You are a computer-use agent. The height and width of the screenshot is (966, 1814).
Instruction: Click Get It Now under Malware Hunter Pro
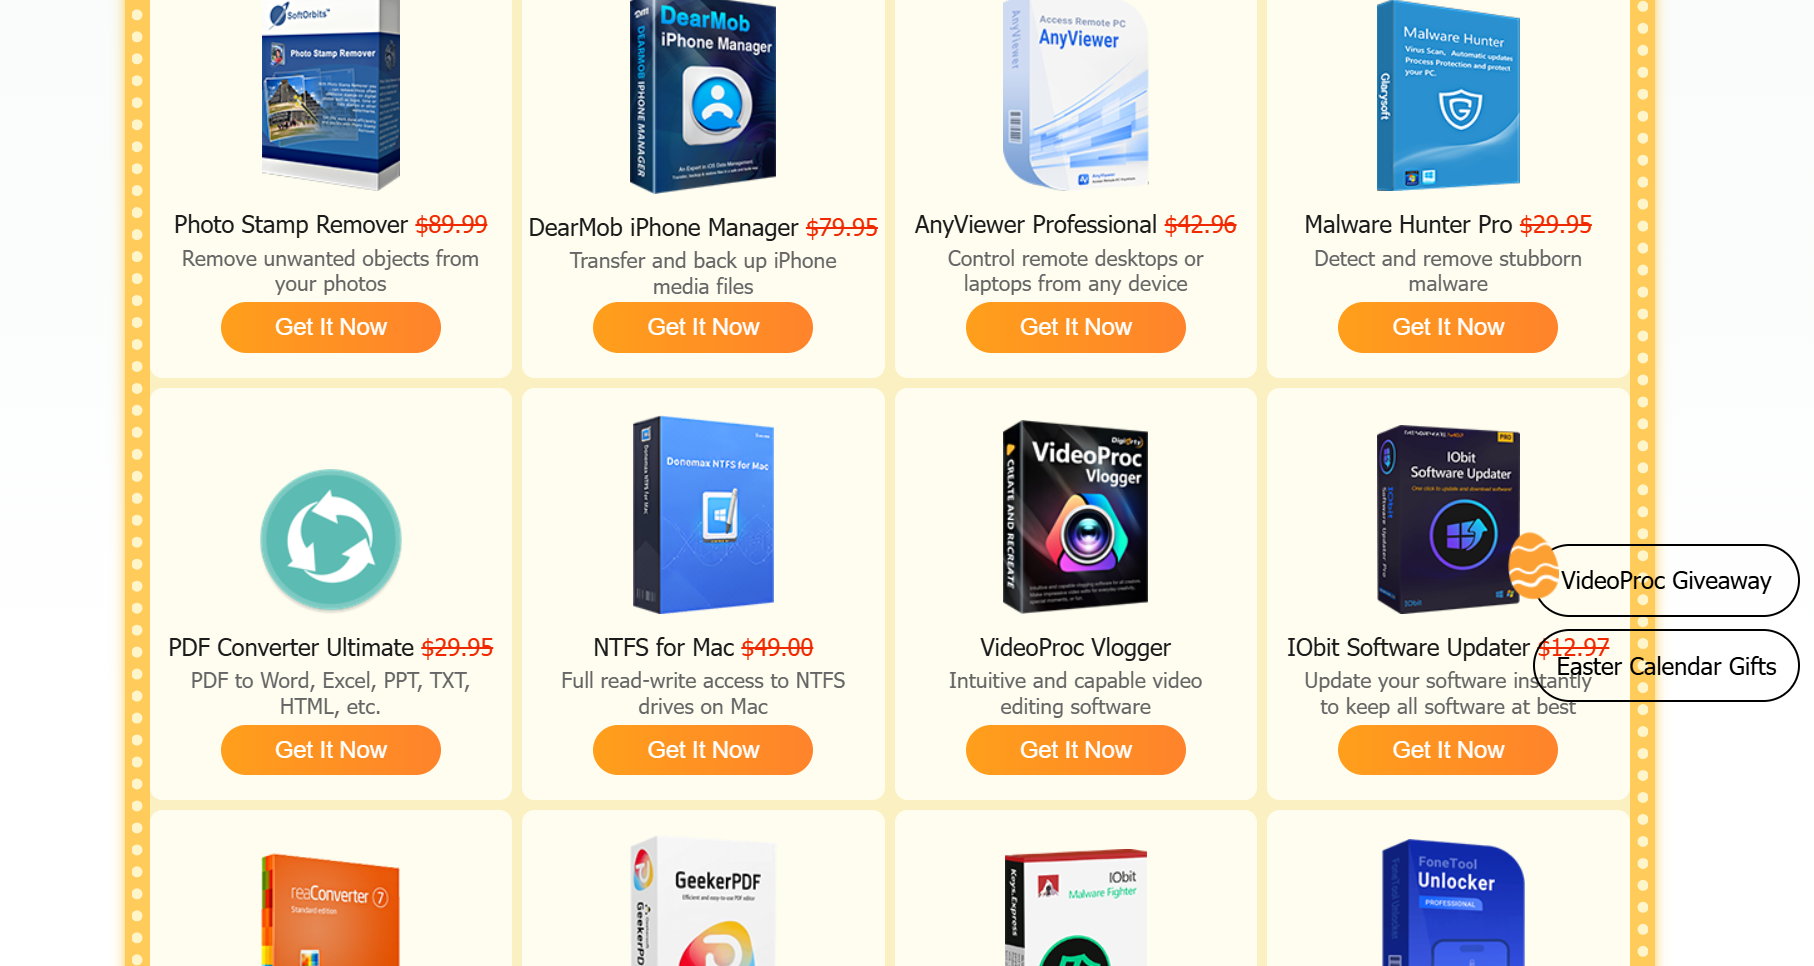[1448, 327]
